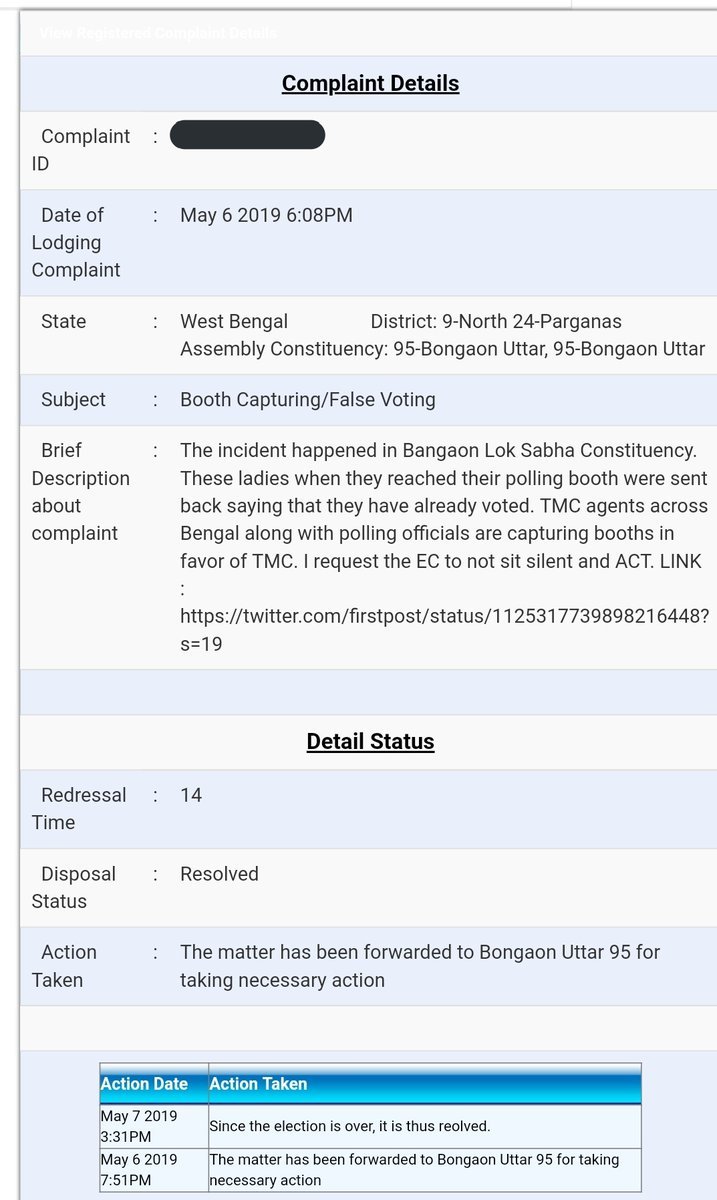Image resolution: width=717 pixels, height=1200 pixels.
Task: Click the Assembly Constituency 95-Bongaon Uttar text
Action: pyautogui.click(x=442, y=349)
